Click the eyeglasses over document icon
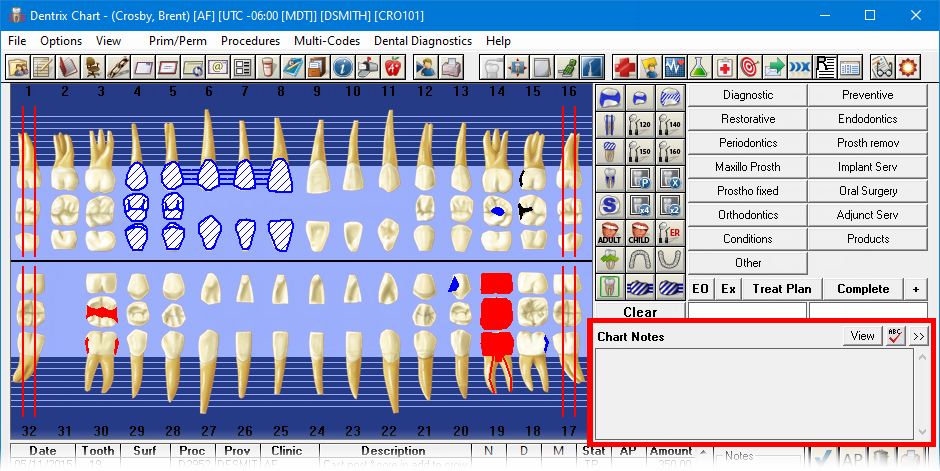 [882, 67]
